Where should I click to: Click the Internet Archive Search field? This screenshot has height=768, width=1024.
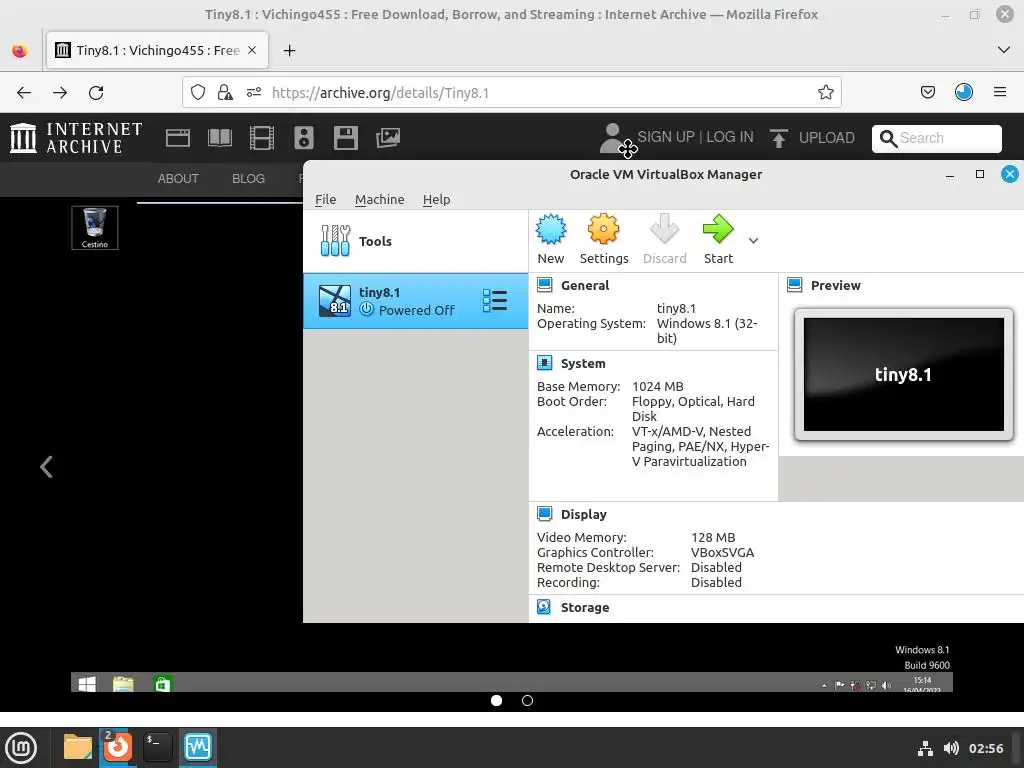tap(936, 138)
